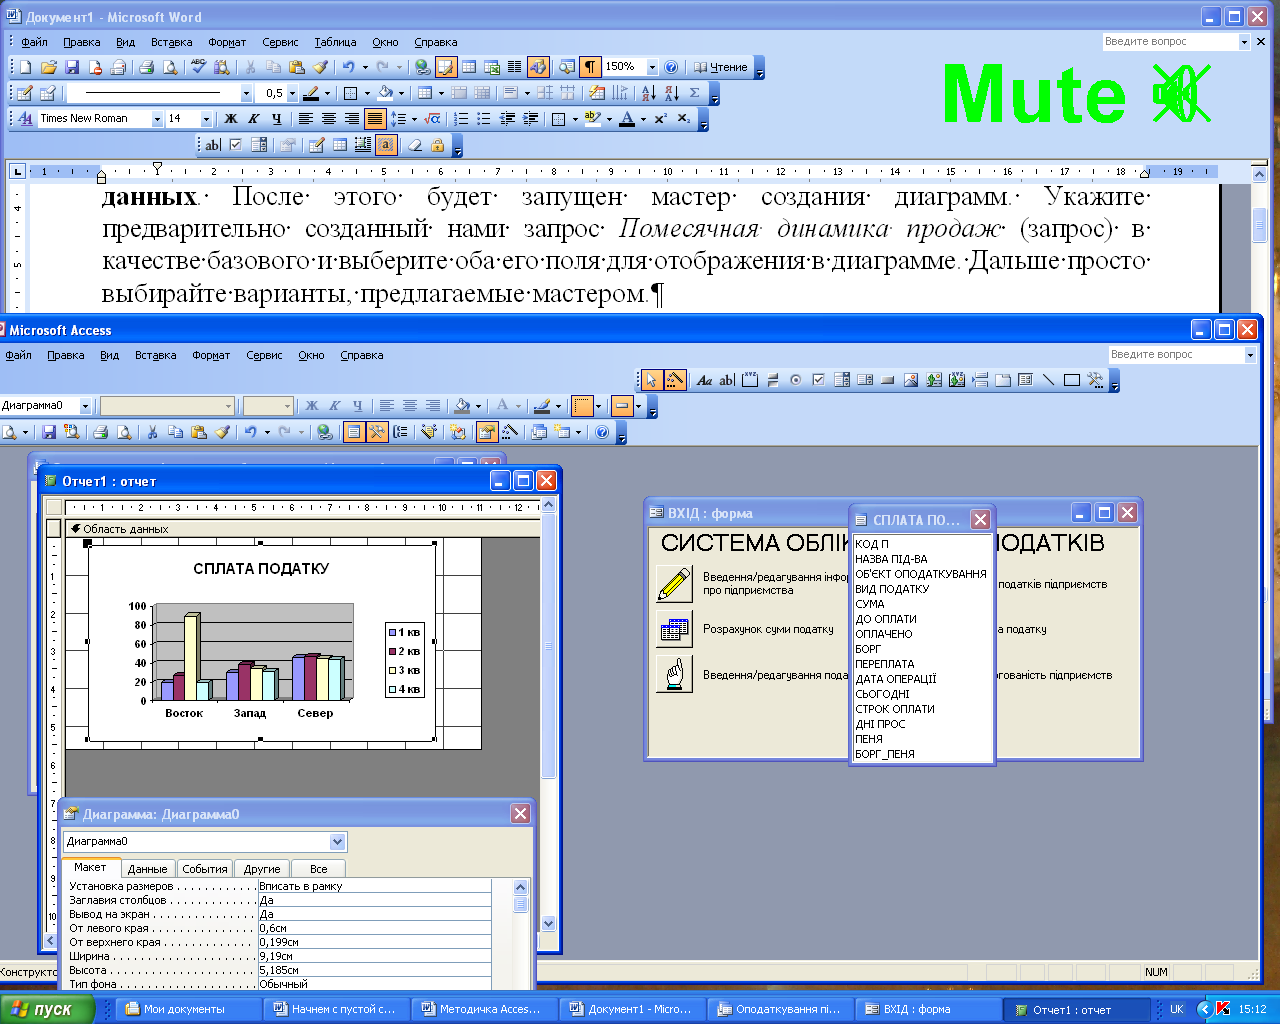Increase indent in Word formatting toolbar

click(x=530, y=118)
